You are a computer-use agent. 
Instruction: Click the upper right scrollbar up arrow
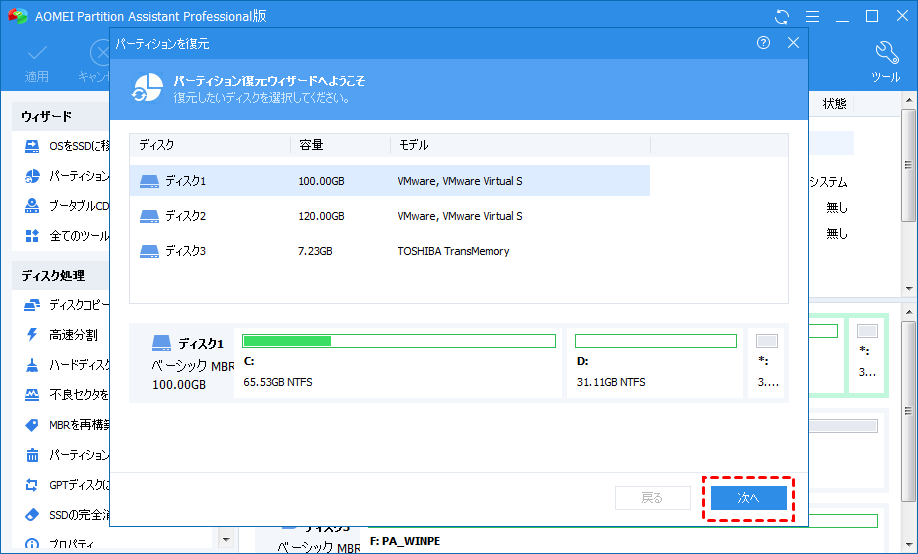[x=909, y=101]
